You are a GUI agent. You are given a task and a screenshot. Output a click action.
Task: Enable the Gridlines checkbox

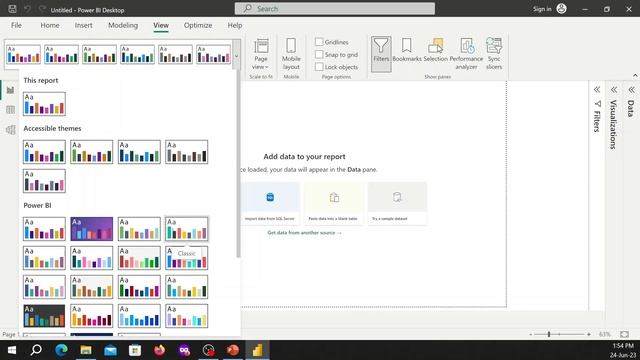pyautogui.click(x=319, y=42)
